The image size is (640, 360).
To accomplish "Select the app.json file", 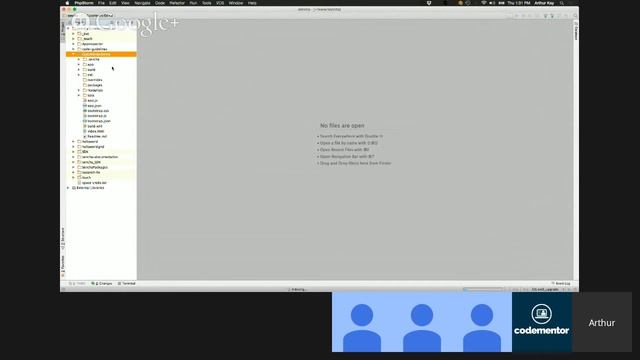I will 94,106.
